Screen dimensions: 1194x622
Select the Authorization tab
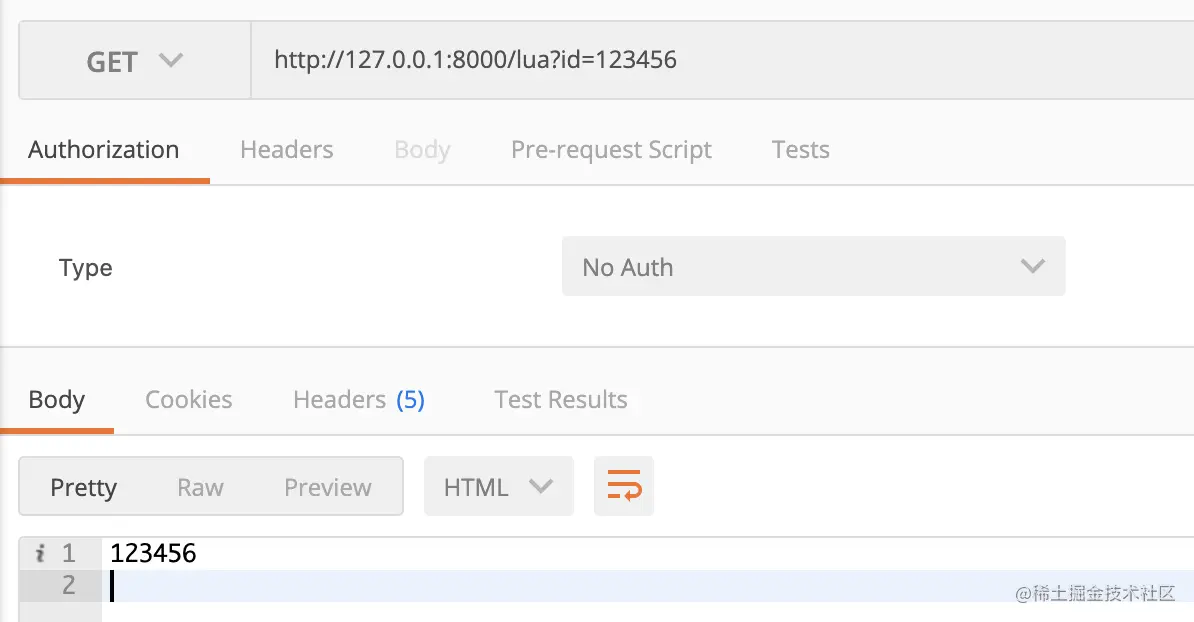coord(104,149)
